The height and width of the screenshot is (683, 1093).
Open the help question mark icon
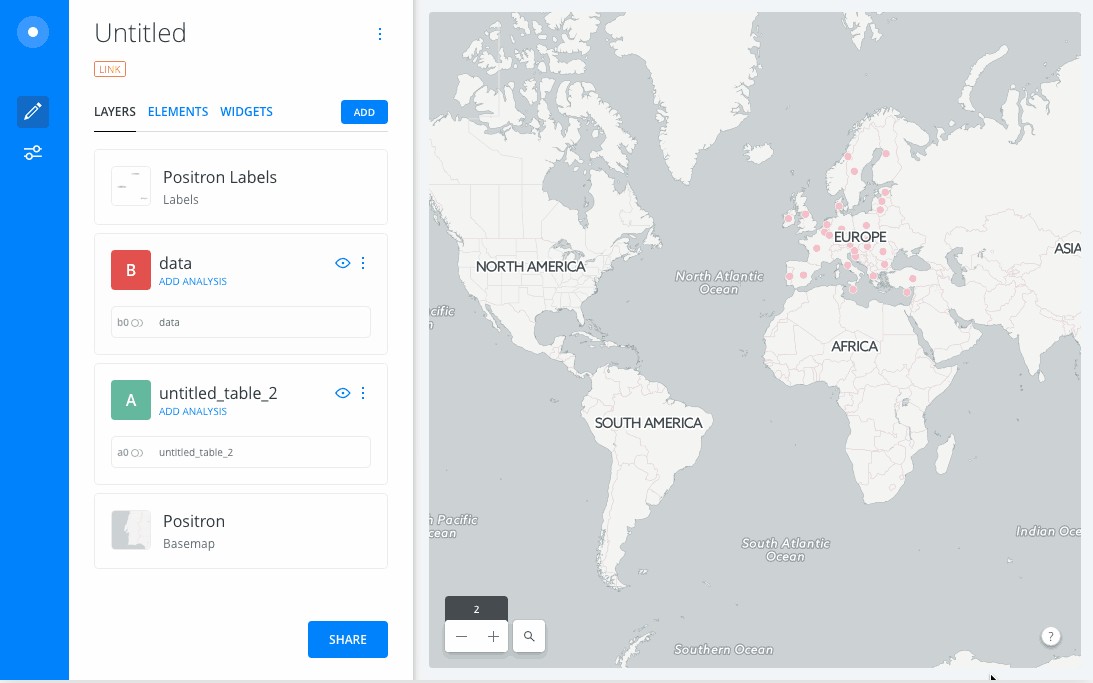[x=1051, y=636]
